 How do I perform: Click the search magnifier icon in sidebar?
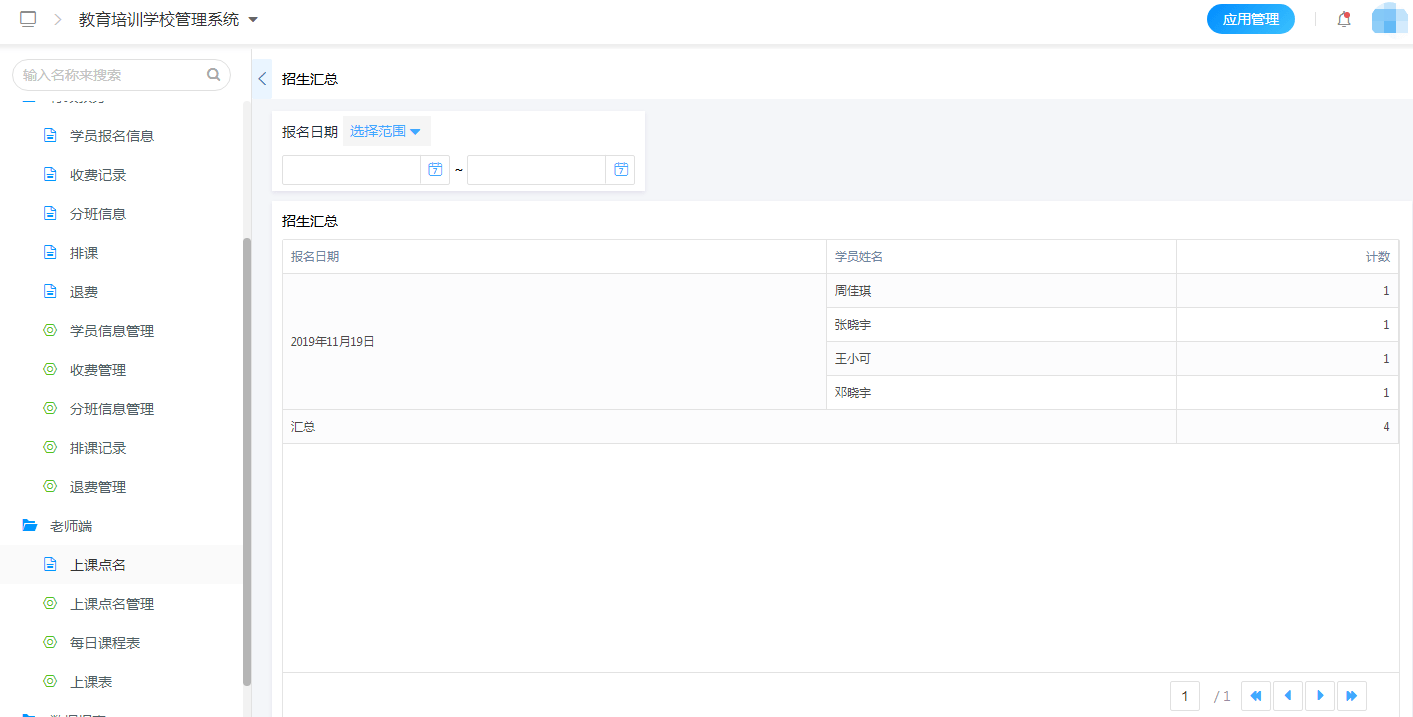click(x=213, y=74)
